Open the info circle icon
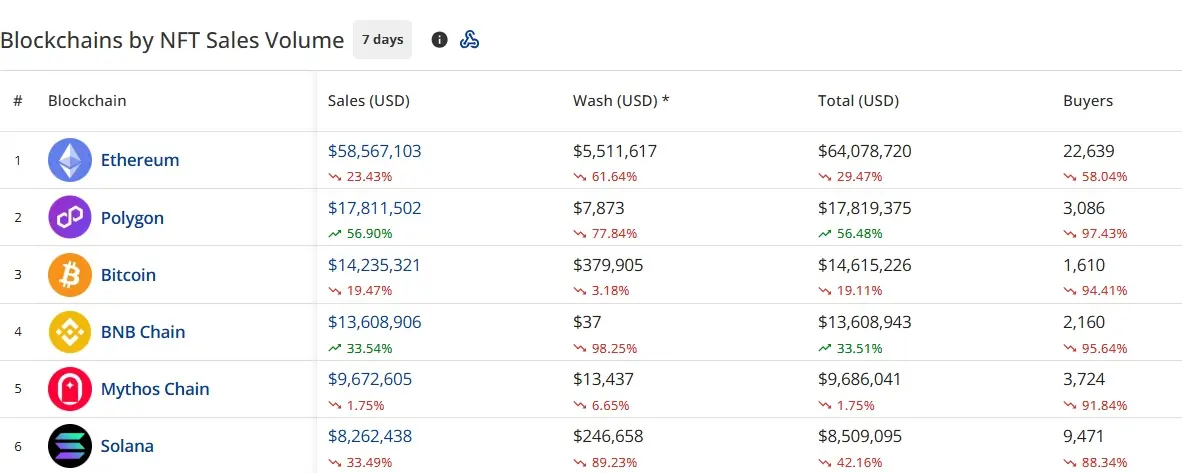Viewport: 1182px width, 473px height. 439,40
